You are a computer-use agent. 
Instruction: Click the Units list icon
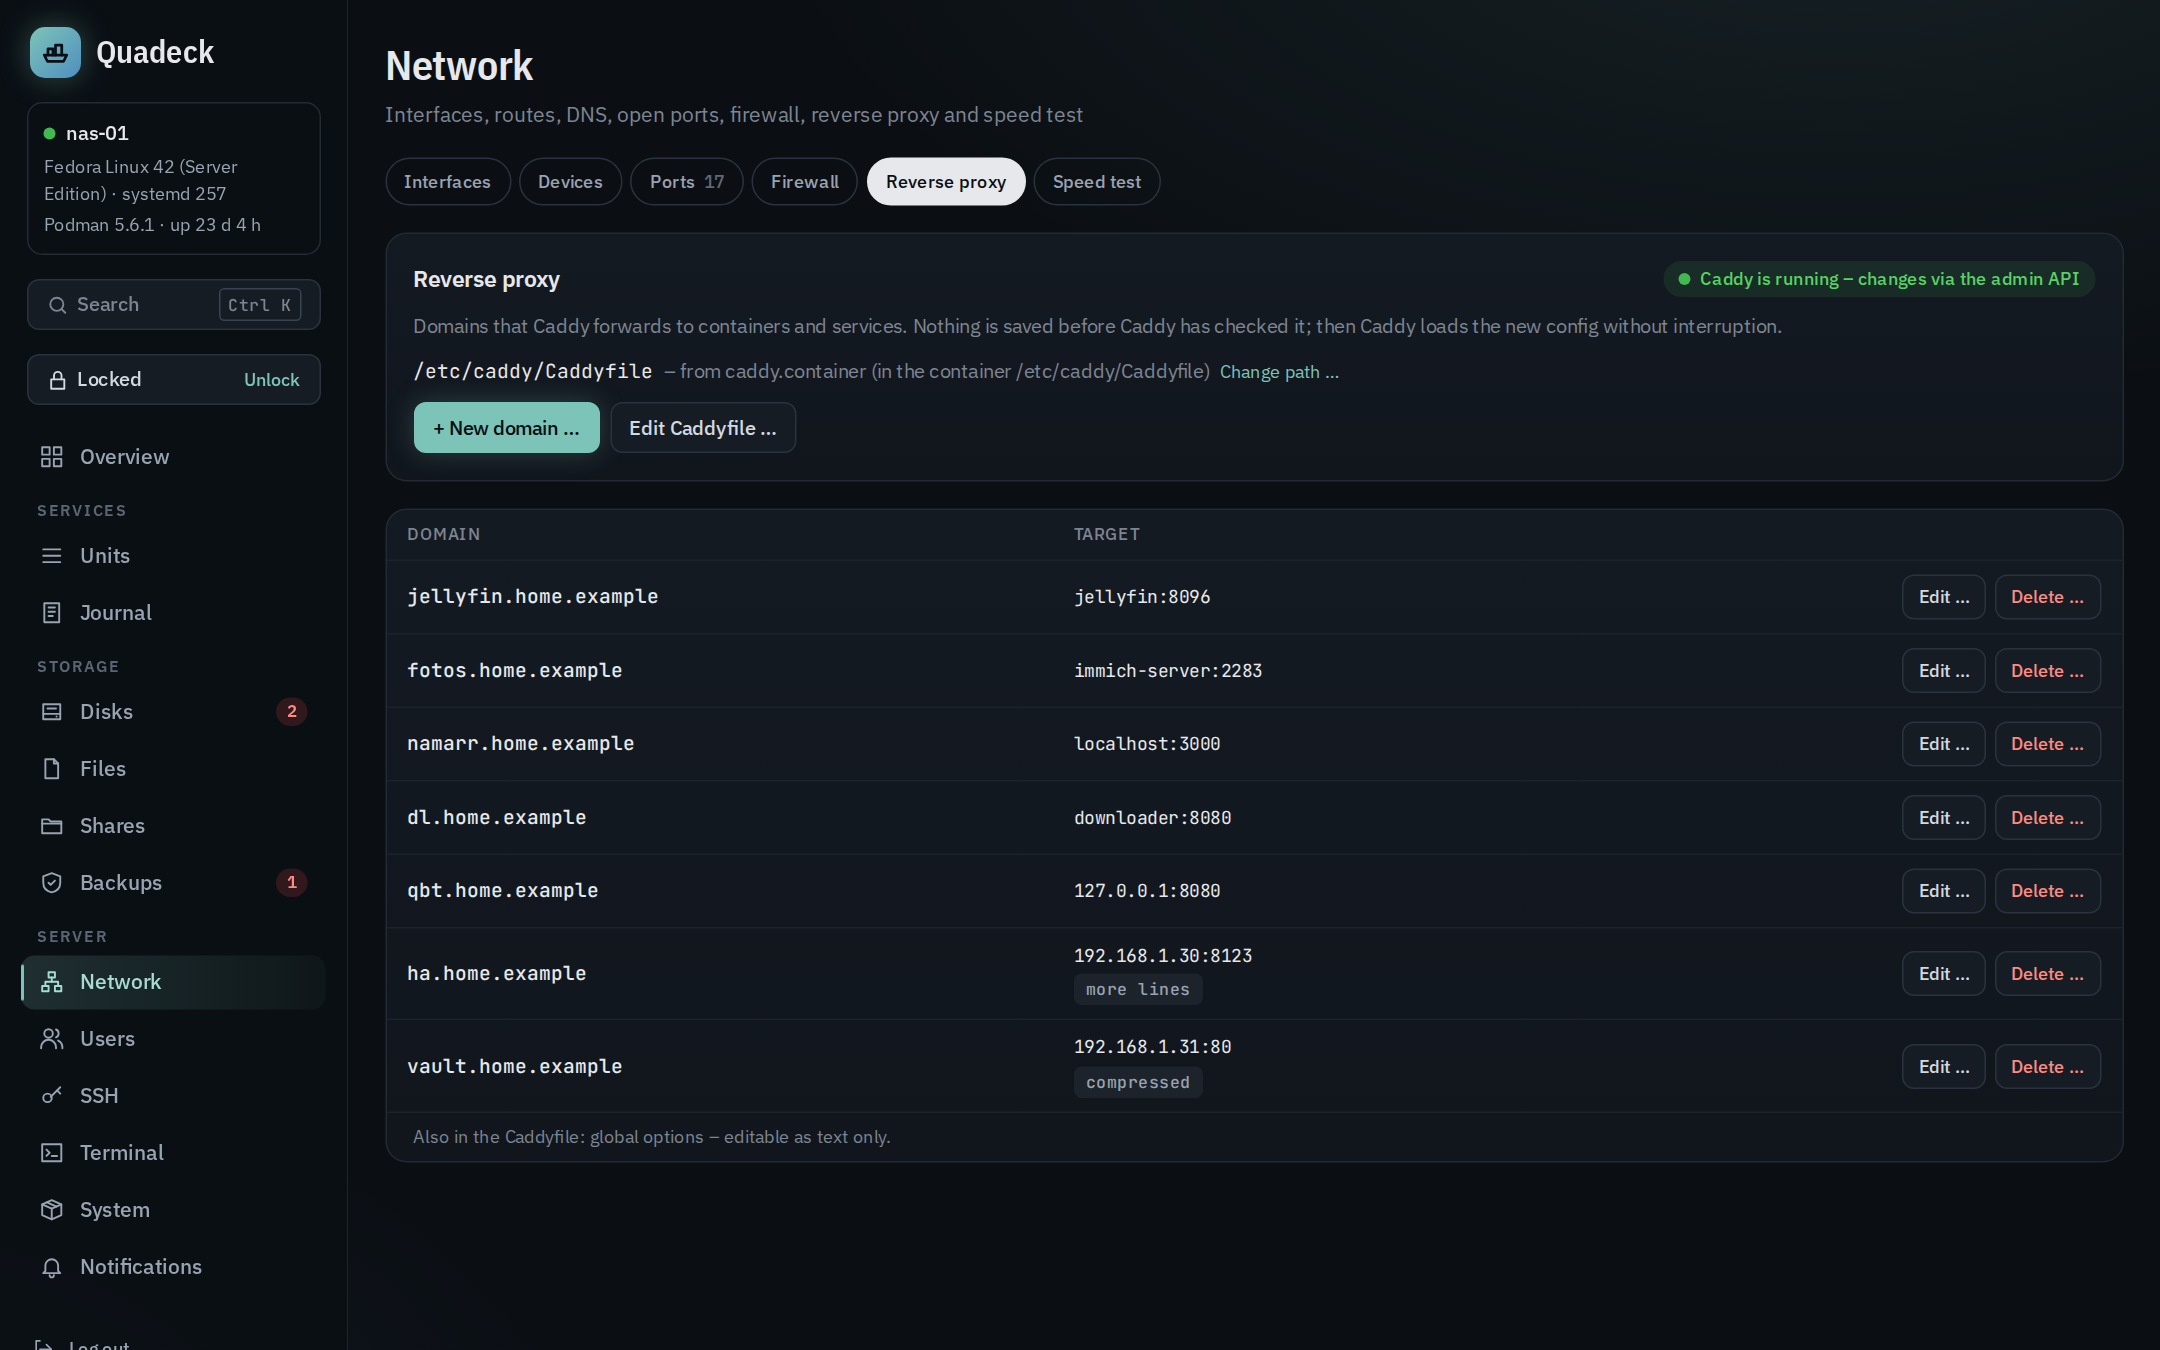pos(52,556)
